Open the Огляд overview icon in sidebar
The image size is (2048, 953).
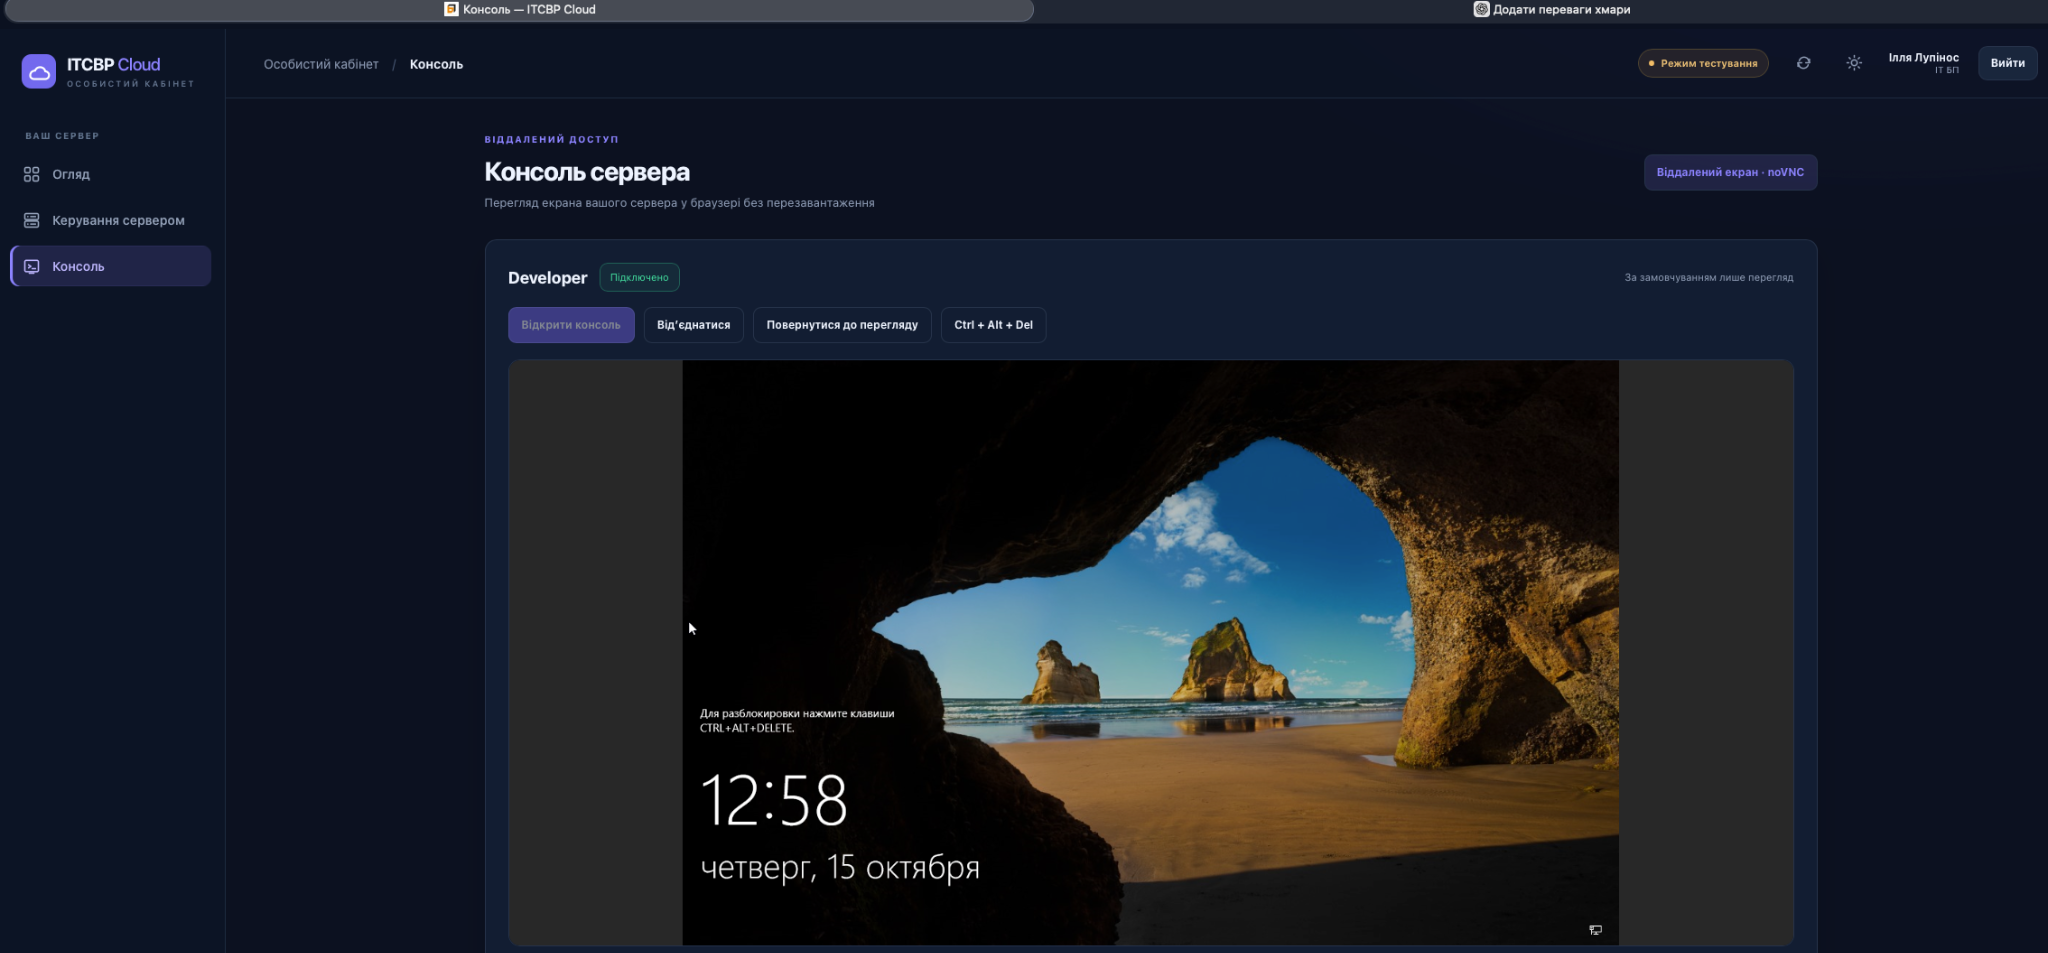tap(32, 174)
